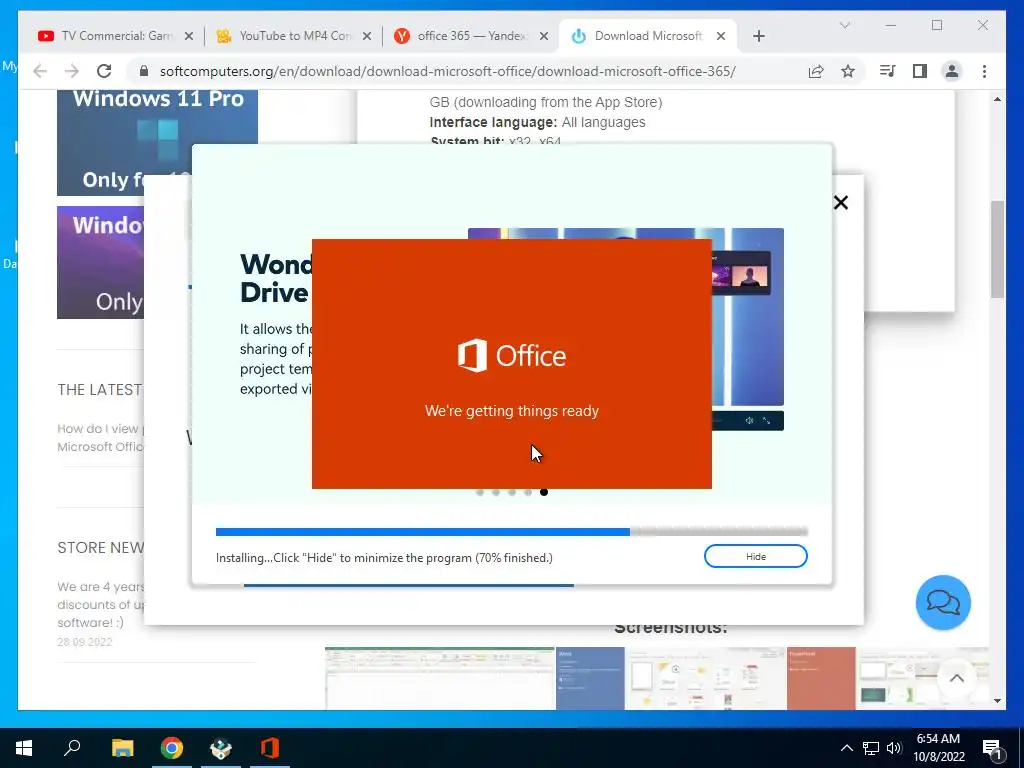Switch to the TV Commercial YouTube tab
1024x768 pixels.
pos(116,36)
